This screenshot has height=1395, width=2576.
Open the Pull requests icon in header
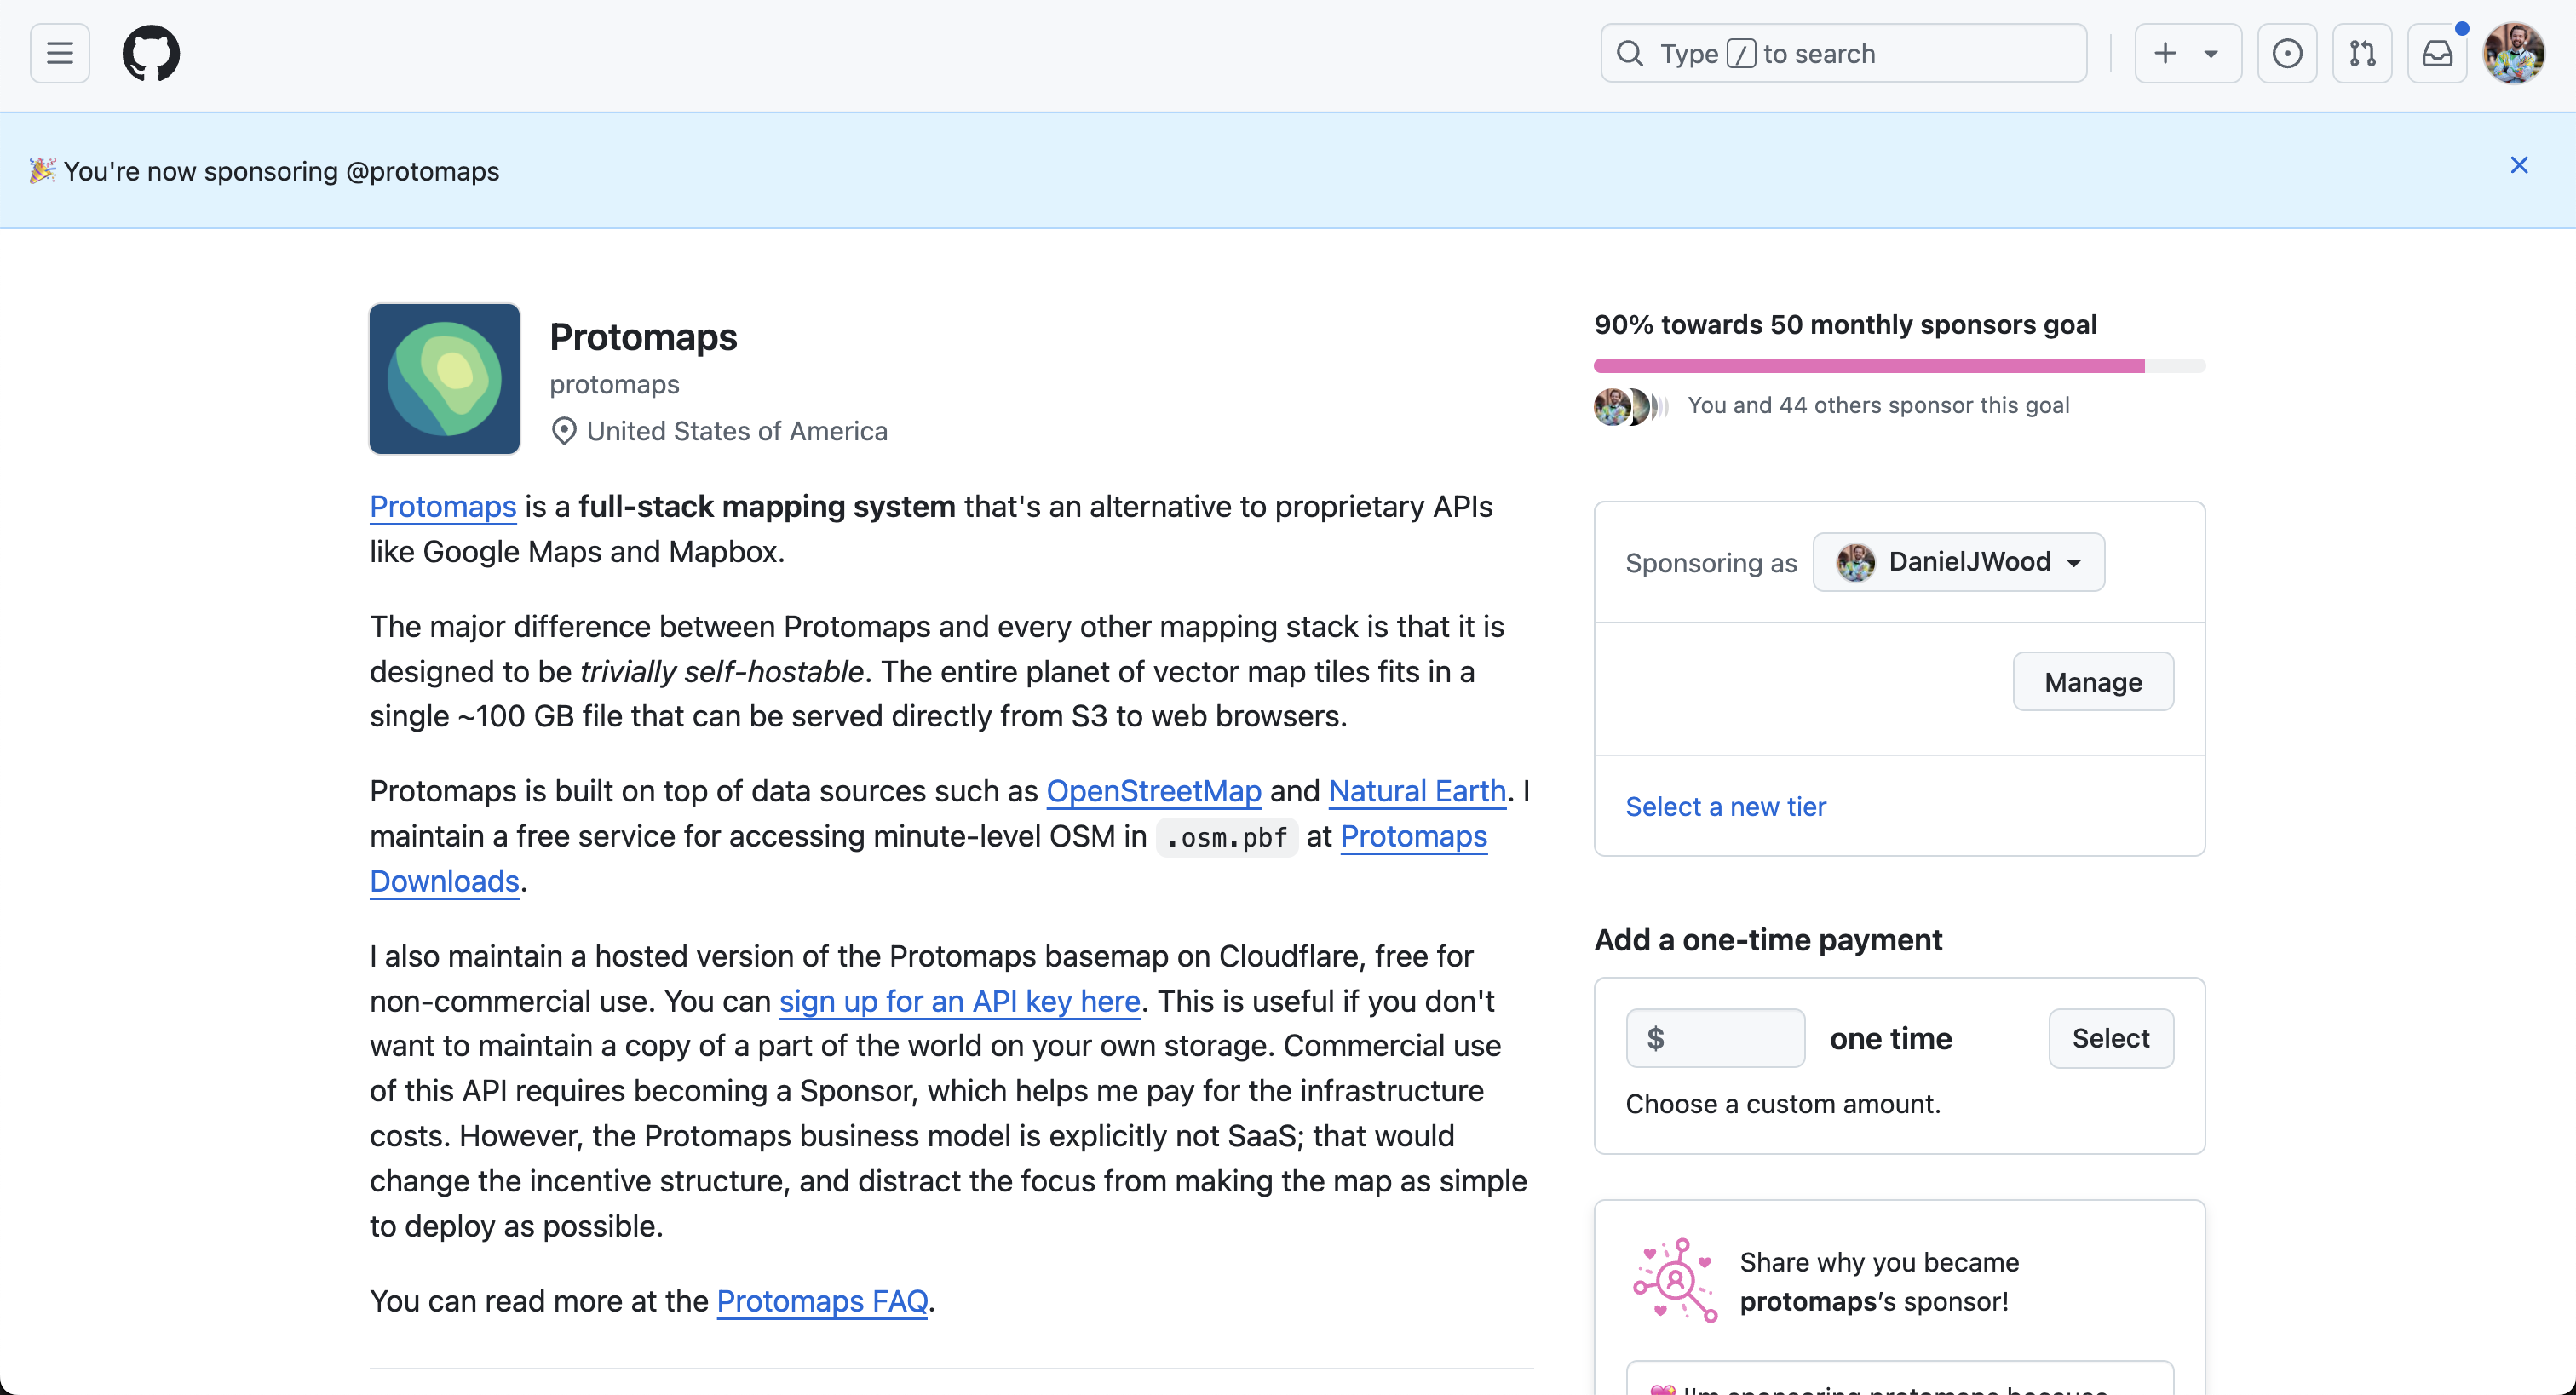click(2362, 53)
